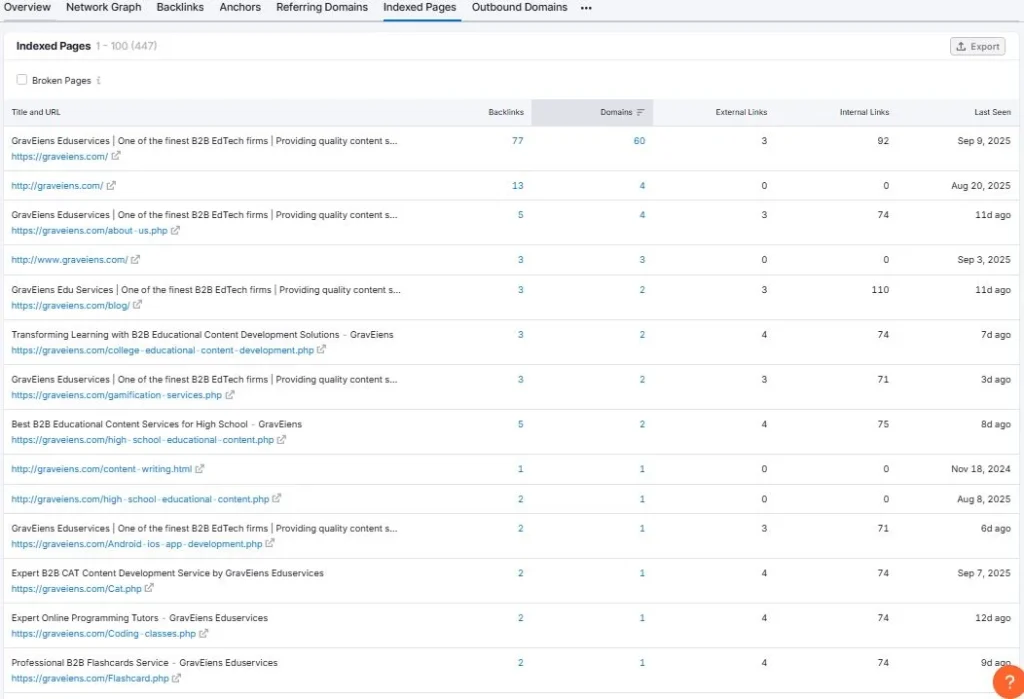This screenshot has height=699, width=1024.
Task: Open external icon for college-educational-content-development.php
Action: pos(321,350)
